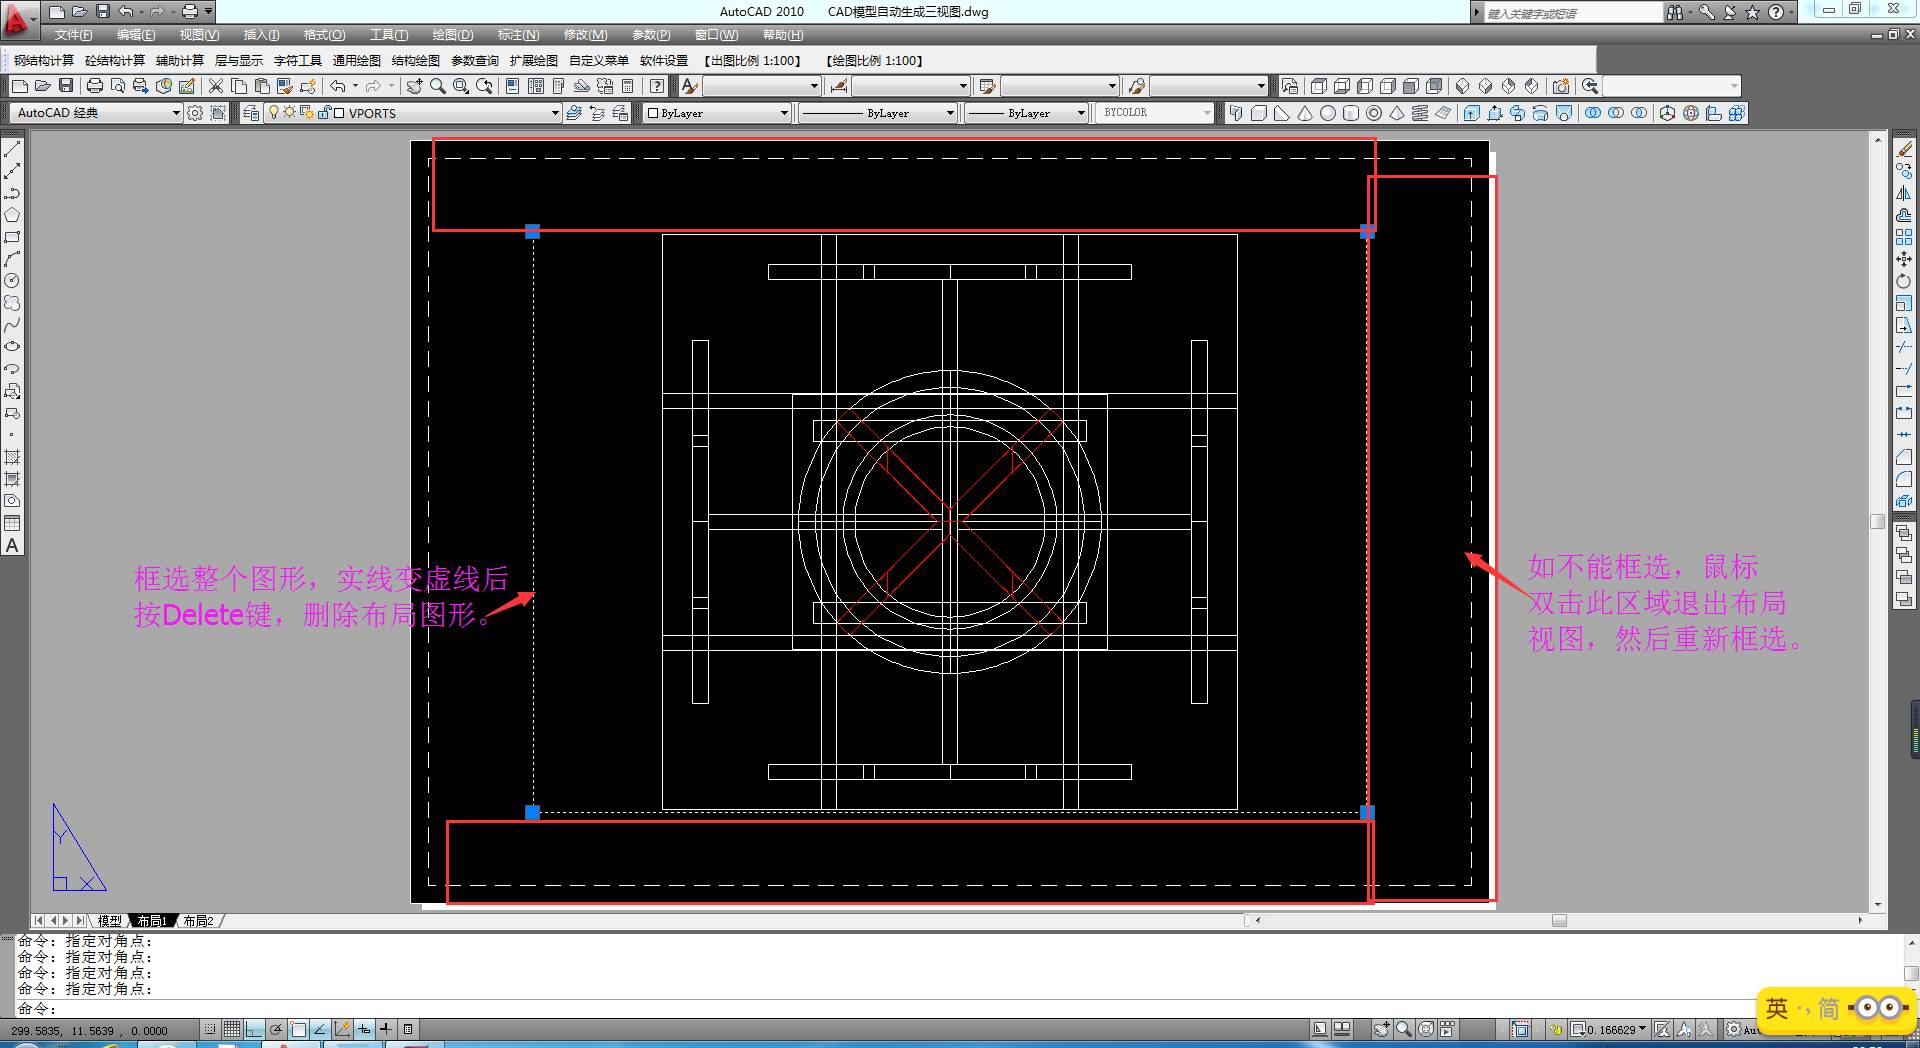Click the Erase tool in Modify toolbar

1904,149
